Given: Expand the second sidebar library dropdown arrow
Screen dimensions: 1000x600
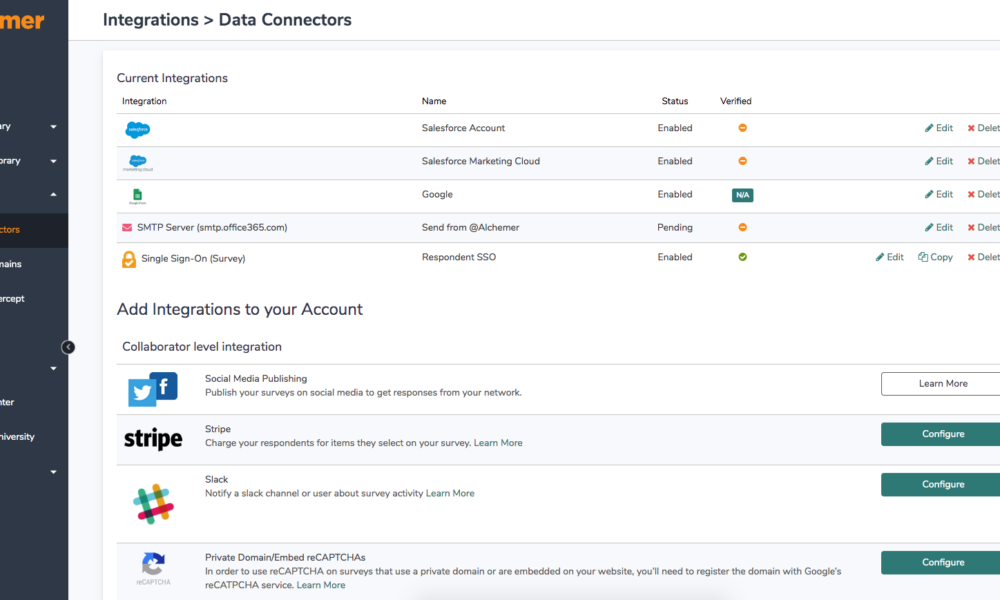Looking at the screenshot, I should coord(54,161).
